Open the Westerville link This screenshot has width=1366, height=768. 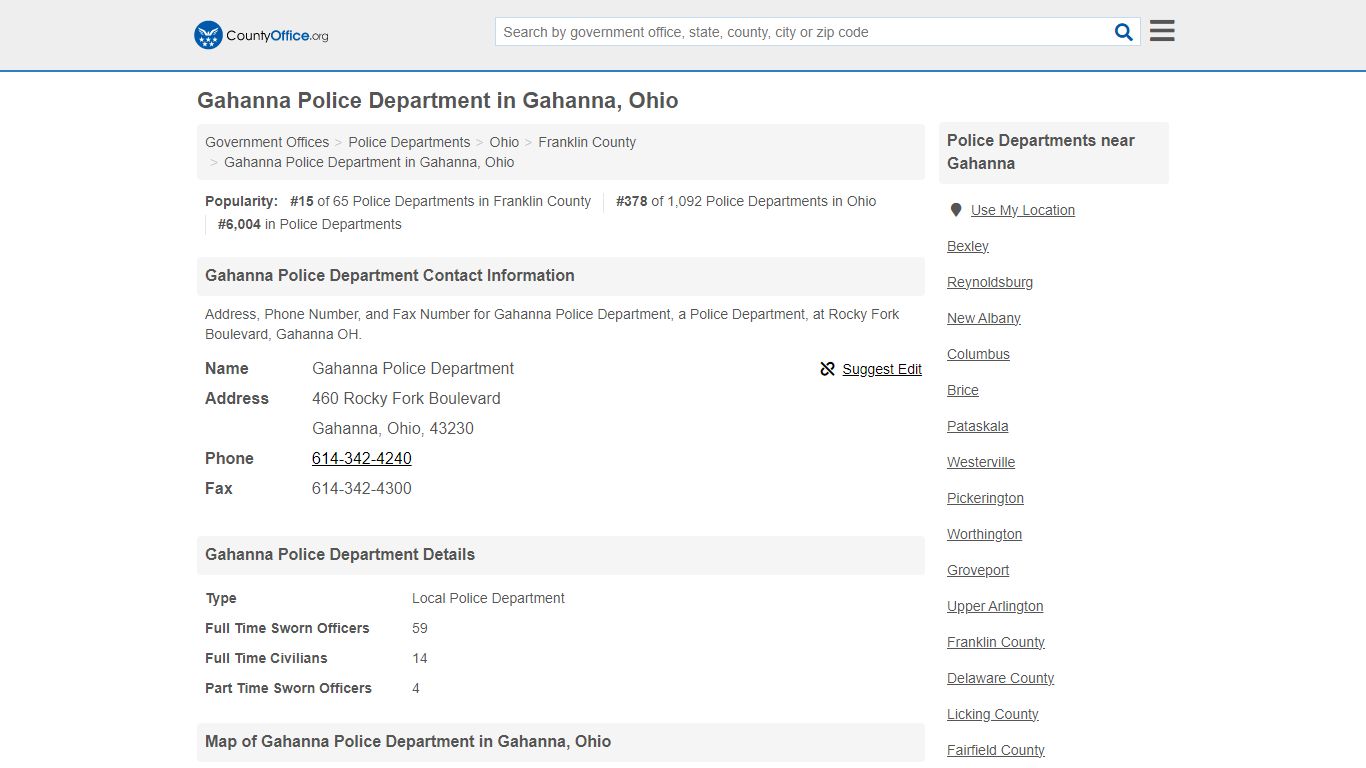[981, 462]
